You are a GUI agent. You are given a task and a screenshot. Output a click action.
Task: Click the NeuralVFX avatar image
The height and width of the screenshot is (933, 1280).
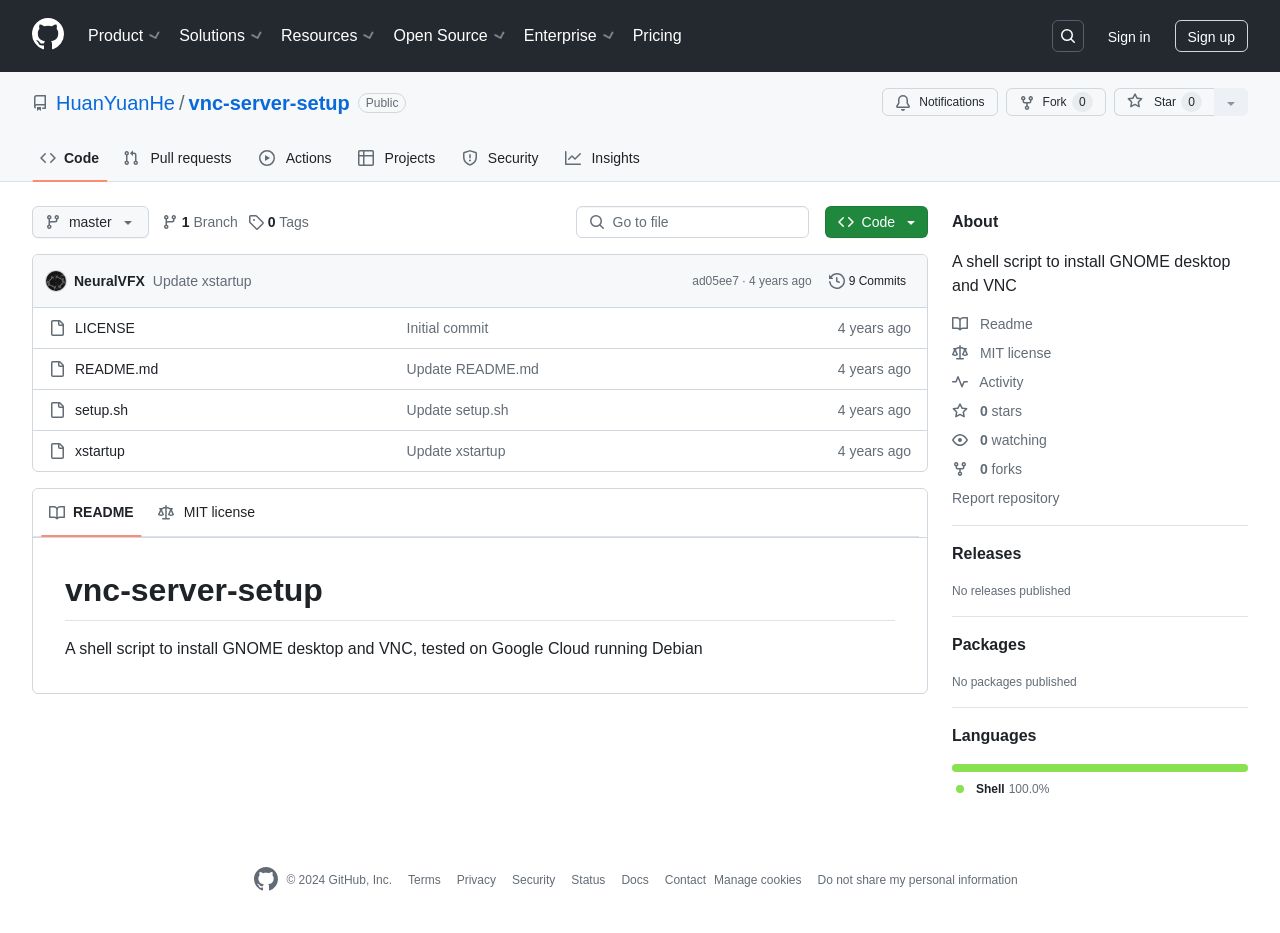[56, 281]
